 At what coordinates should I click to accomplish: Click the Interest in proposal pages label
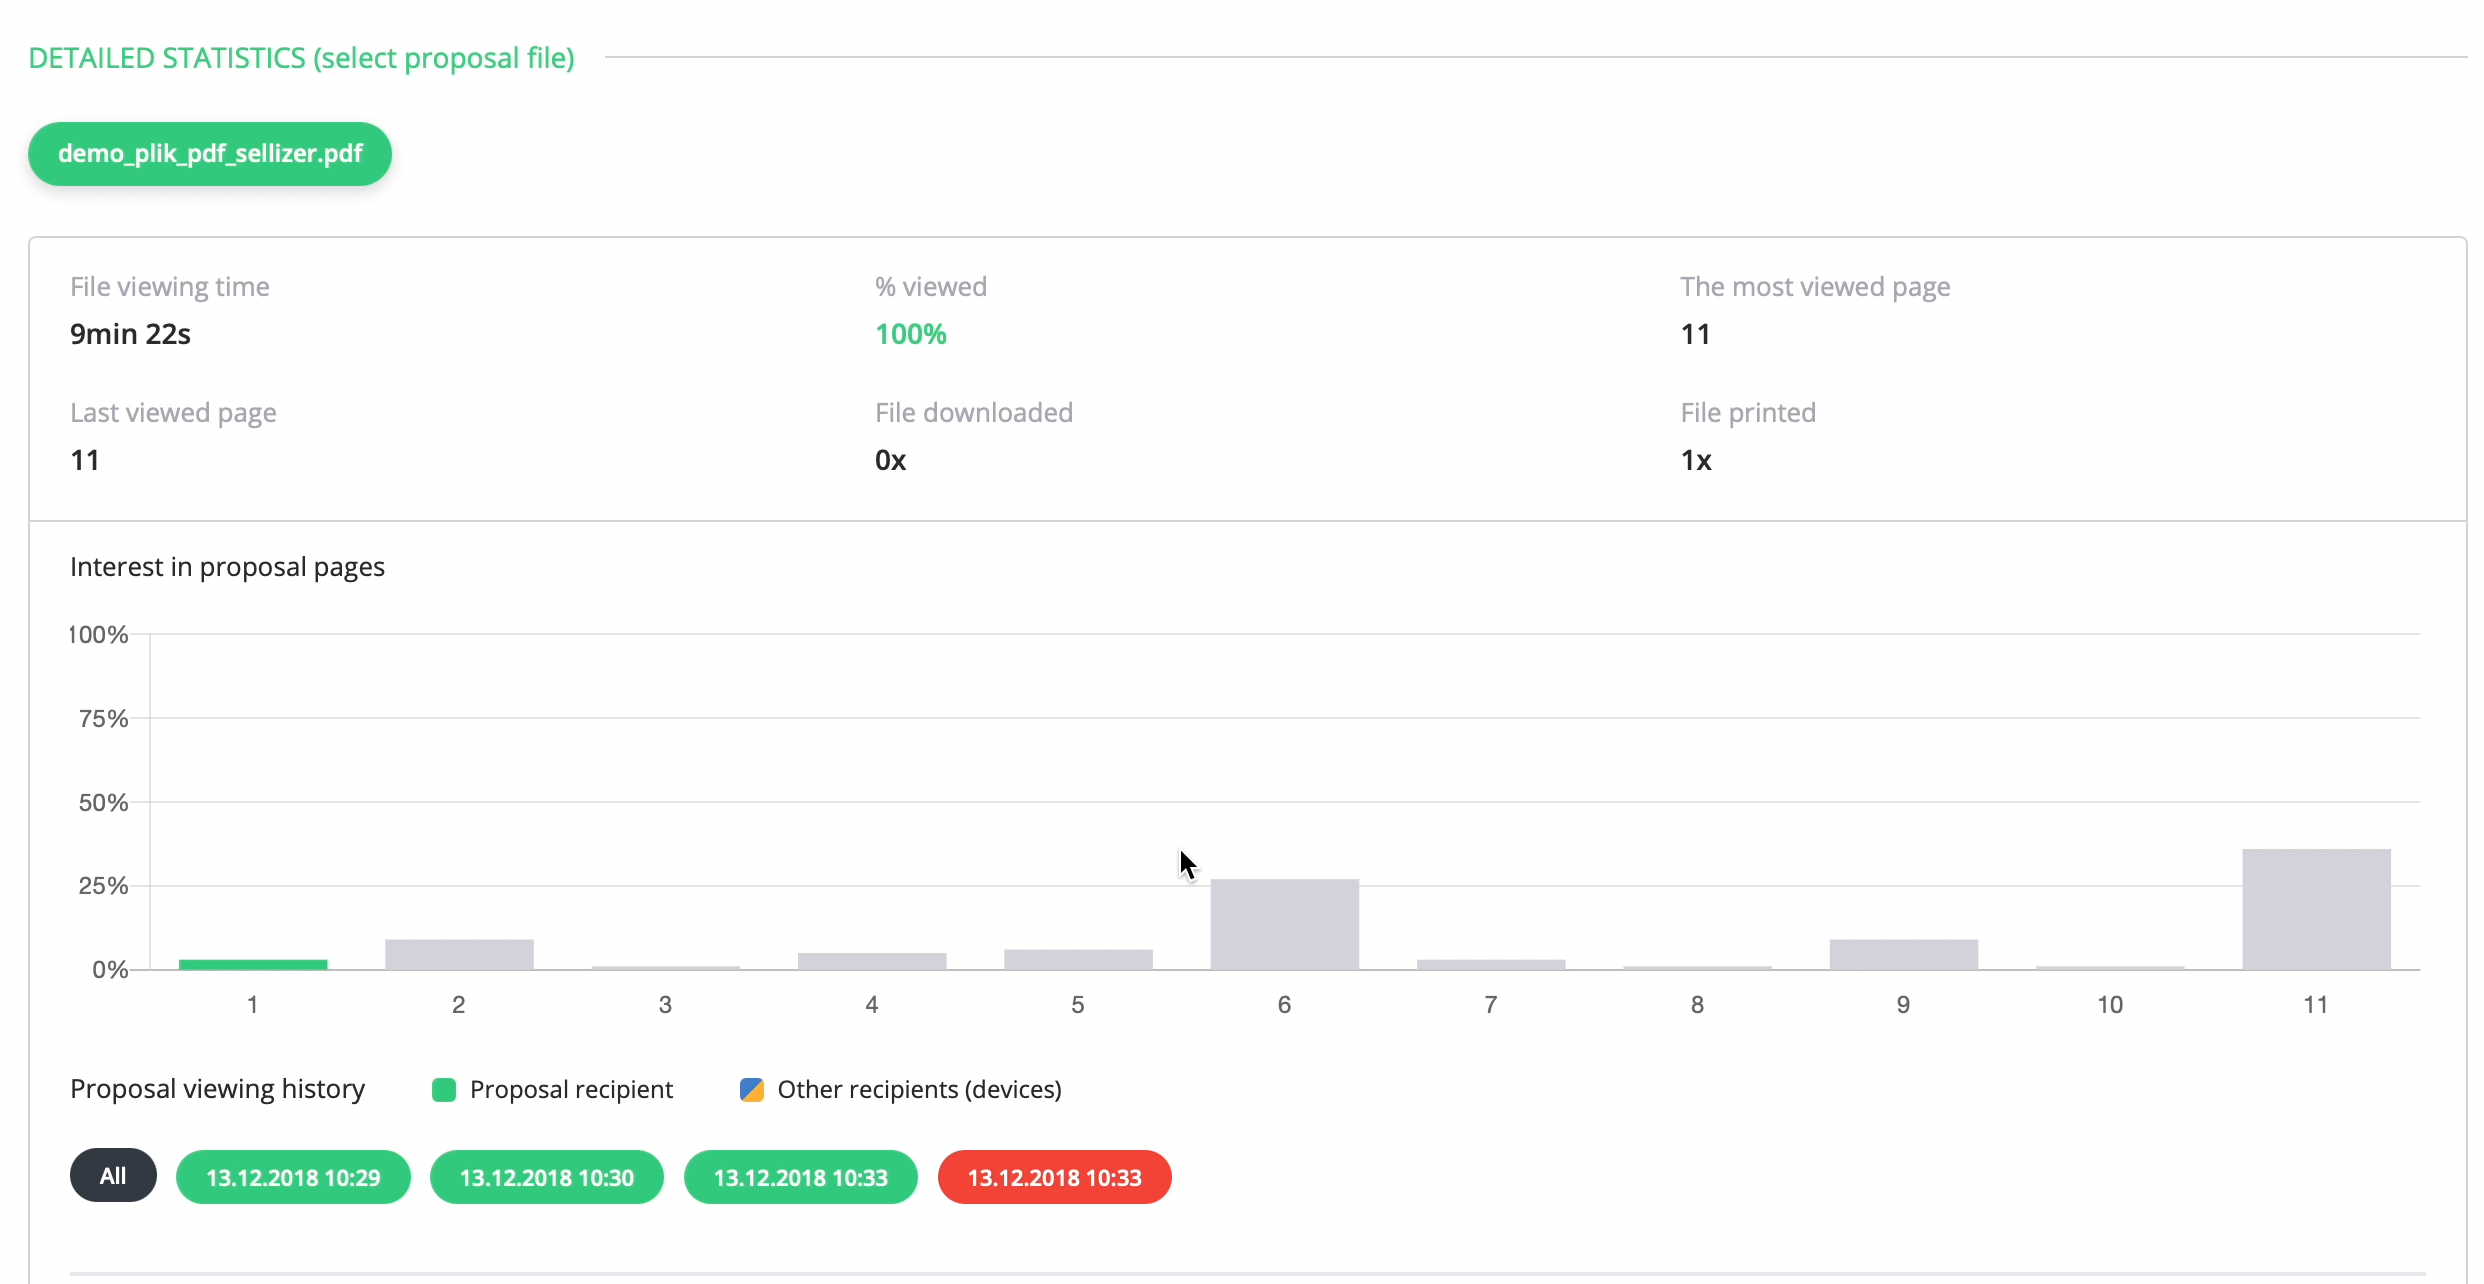(227, 566)
